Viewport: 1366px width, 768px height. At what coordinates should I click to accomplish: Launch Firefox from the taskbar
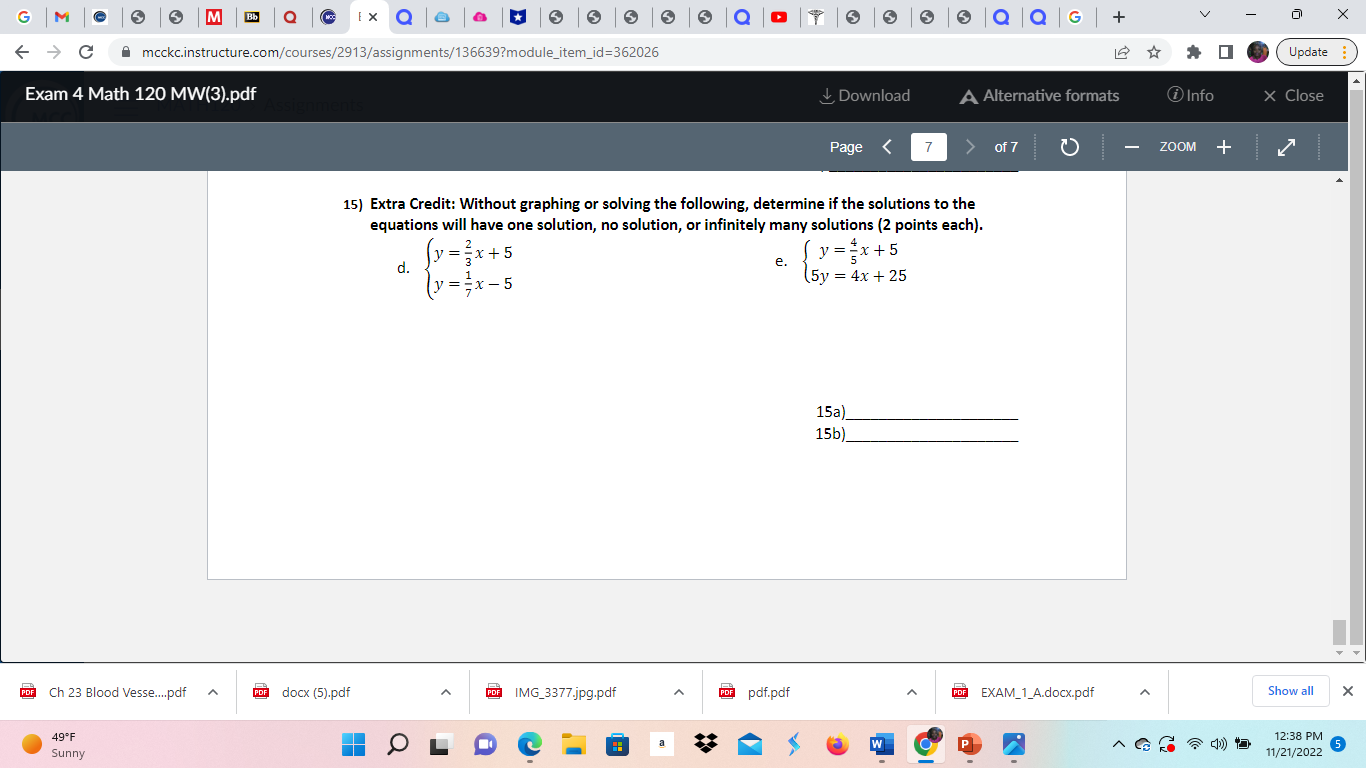pos(837,745)
